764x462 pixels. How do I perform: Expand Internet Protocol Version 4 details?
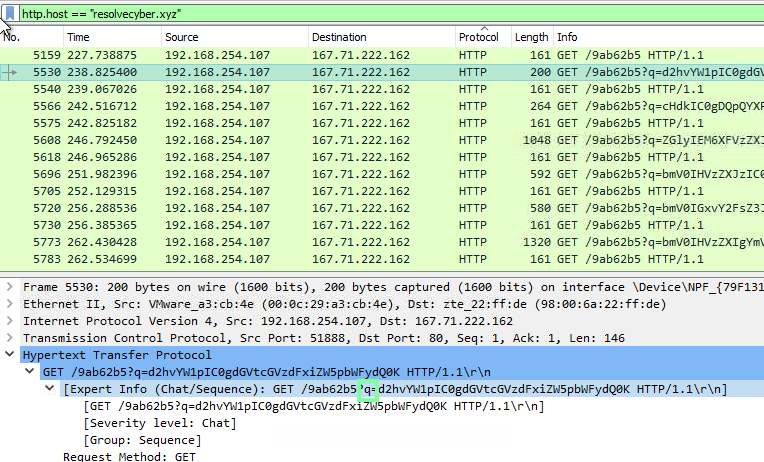[10, 321]
